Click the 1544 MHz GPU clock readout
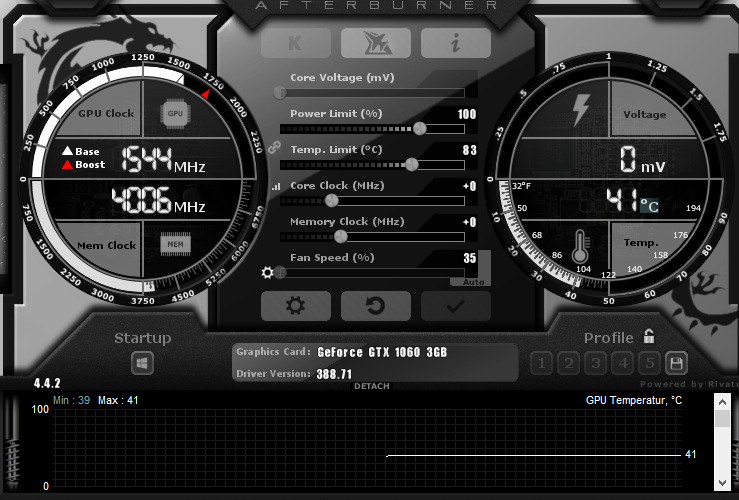Viewport: 739px width, 500px height. 163,159
